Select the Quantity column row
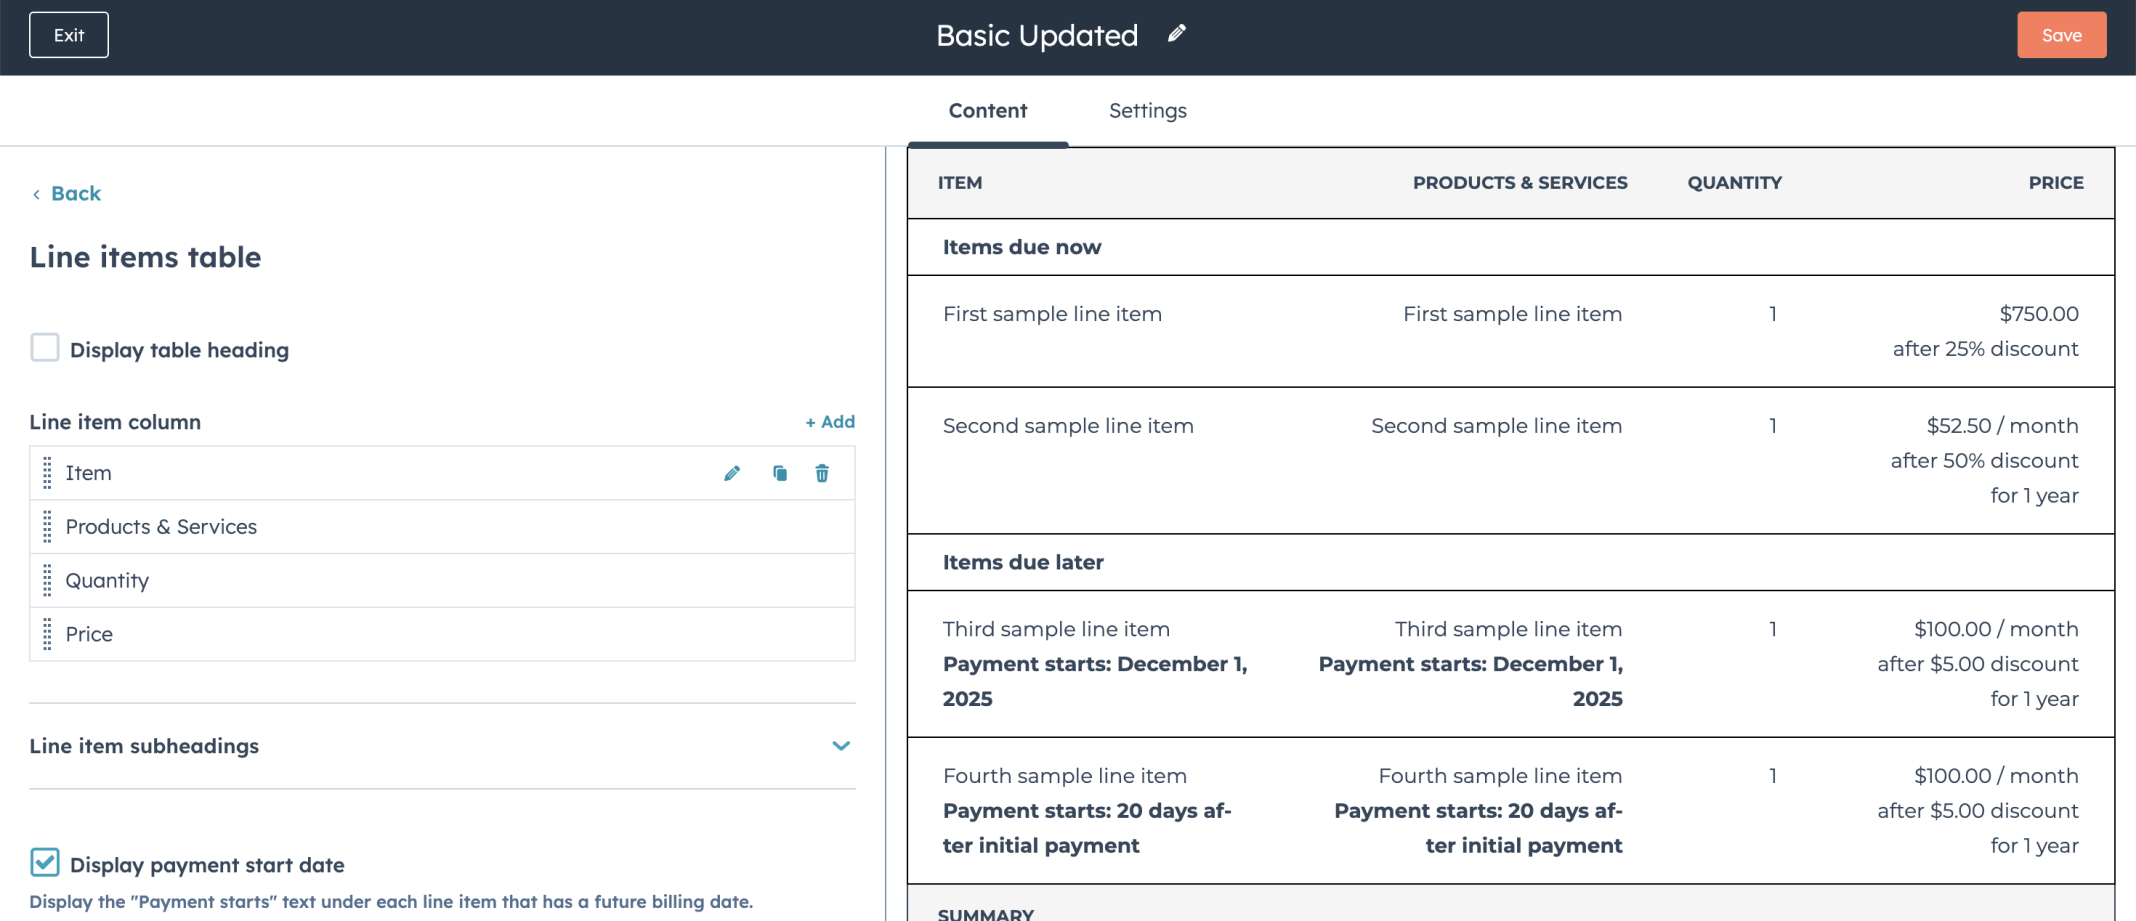This screenshot has width=2136, height=921. pyautogui.click(x=442, y=581)
